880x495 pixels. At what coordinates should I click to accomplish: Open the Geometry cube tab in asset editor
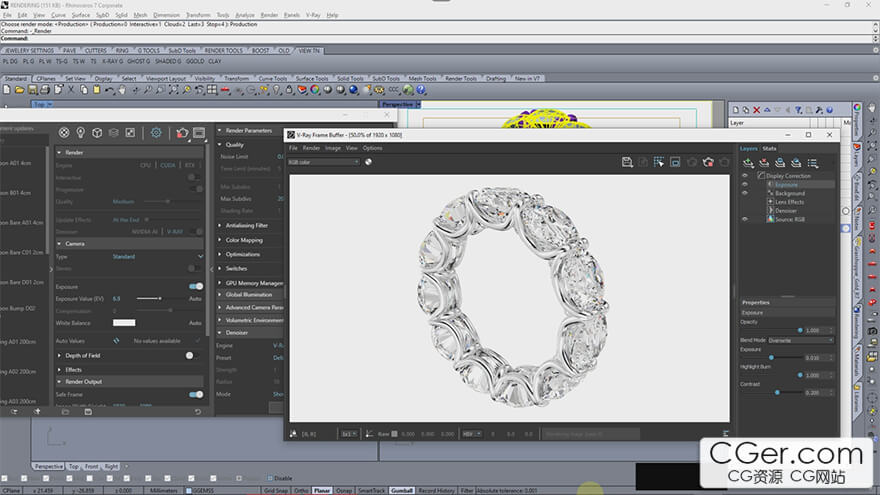(97, 132)
